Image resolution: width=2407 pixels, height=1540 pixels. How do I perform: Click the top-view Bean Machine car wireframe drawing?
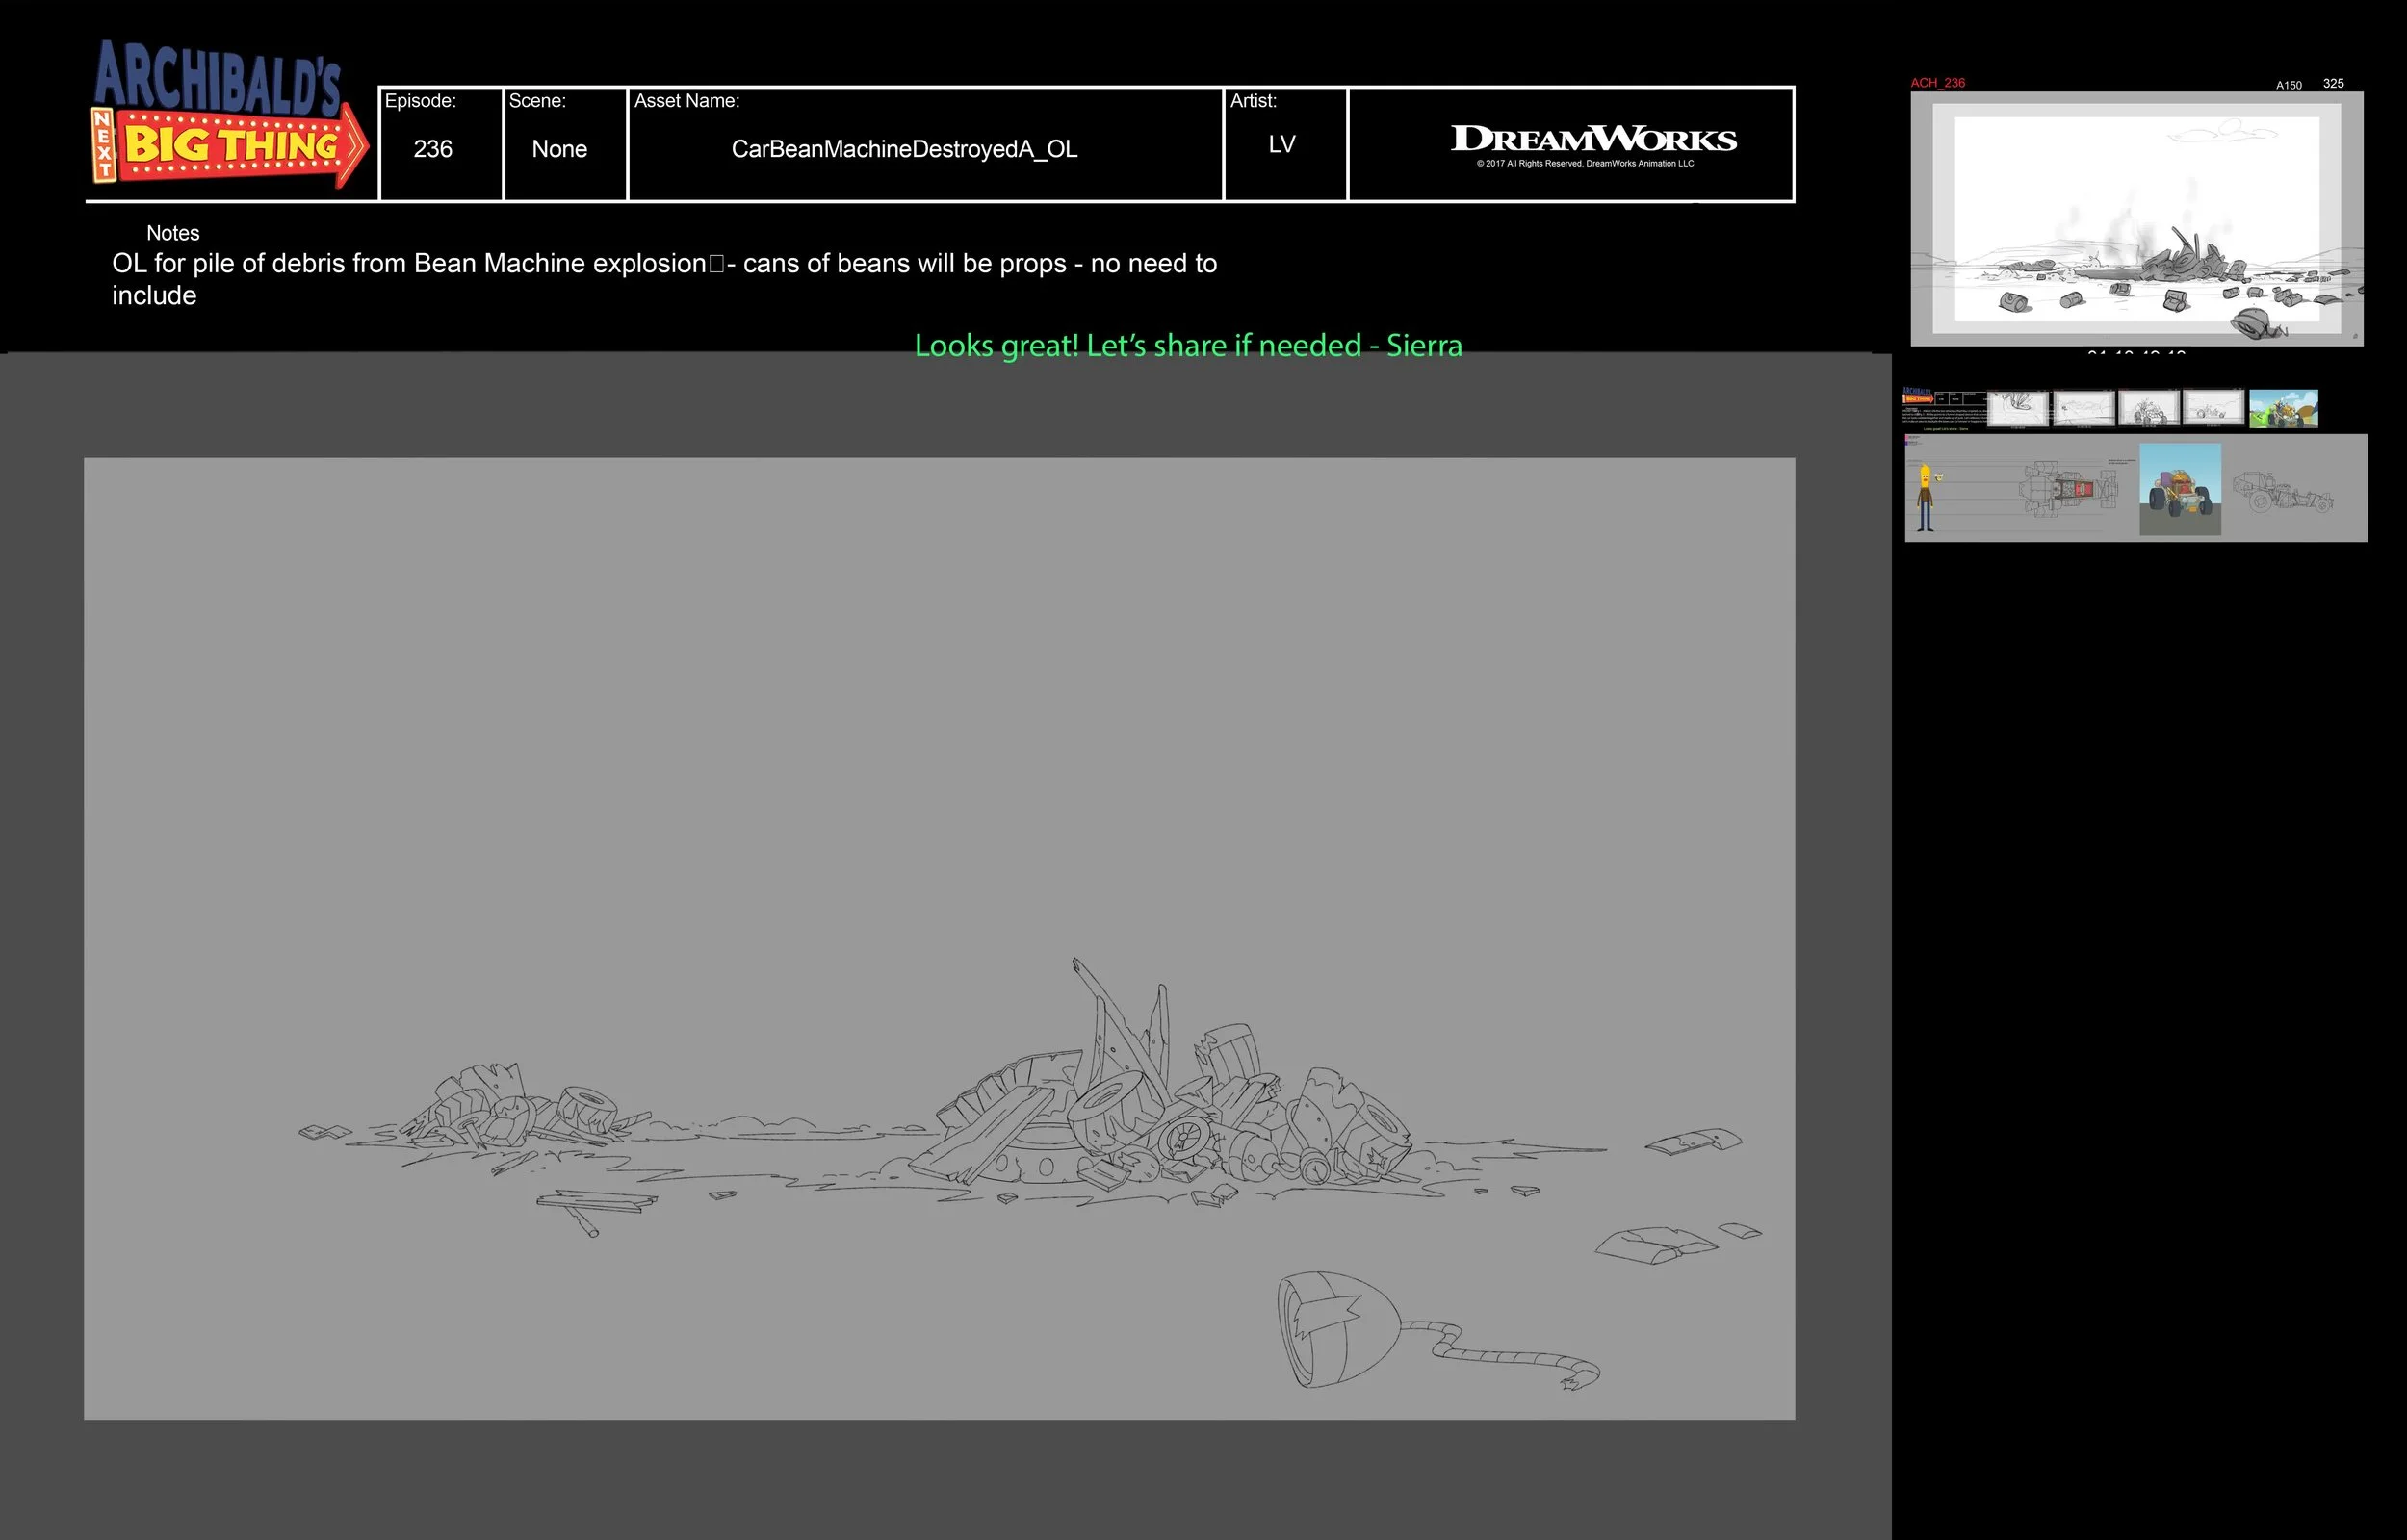pyautogui.click(x=2068, y=490)
